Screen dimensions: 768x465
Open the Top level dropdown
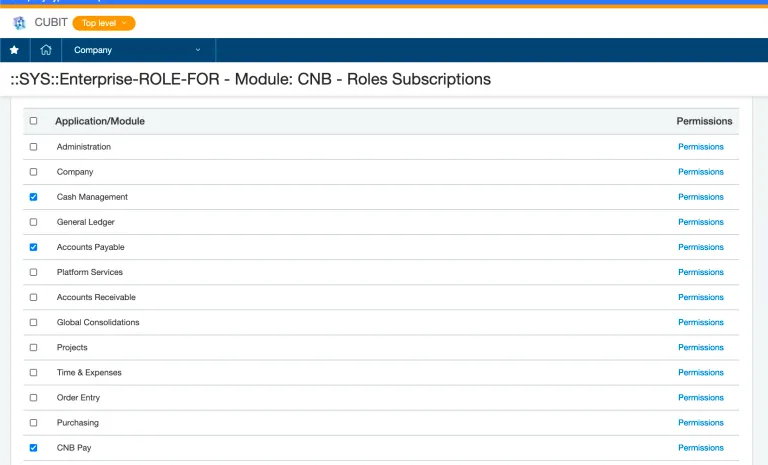pos(104,23)
